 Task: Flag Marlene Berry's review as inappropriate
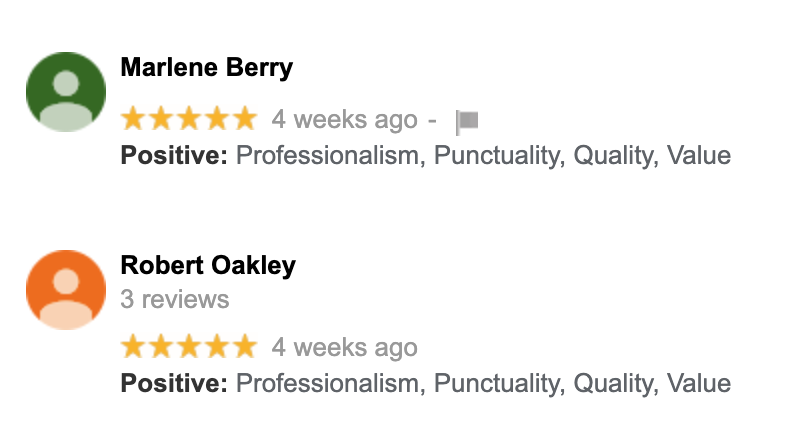click(x=467, y=122)
